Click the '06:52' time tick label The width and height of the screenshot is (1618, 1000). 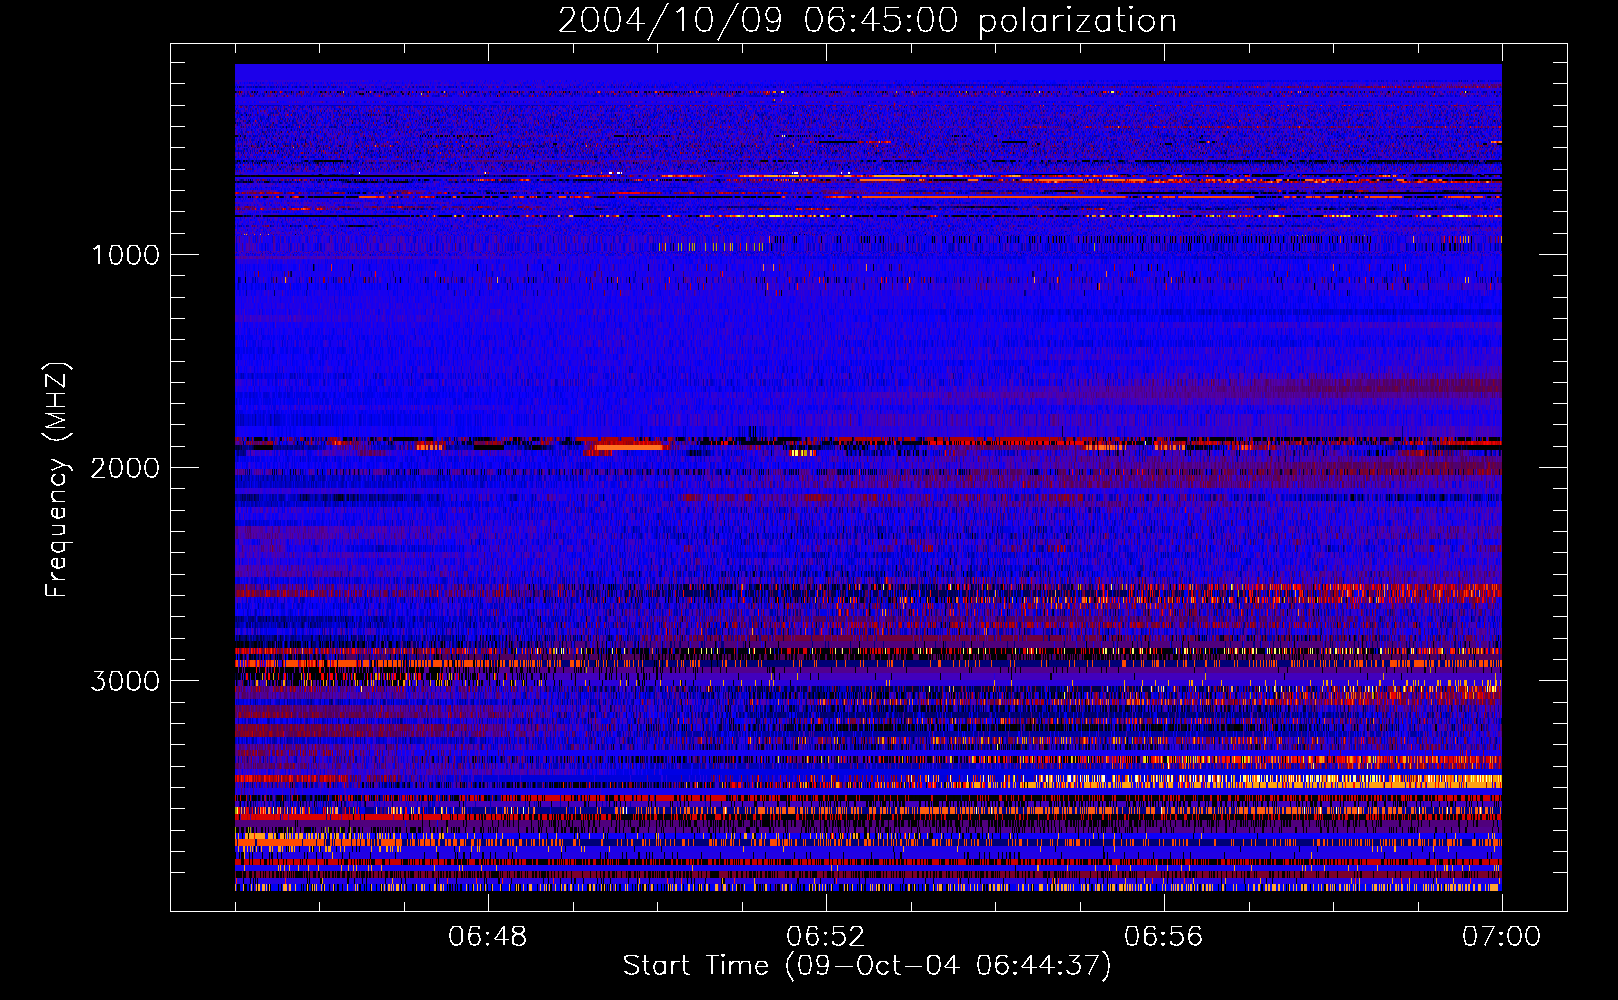(826, 937)
